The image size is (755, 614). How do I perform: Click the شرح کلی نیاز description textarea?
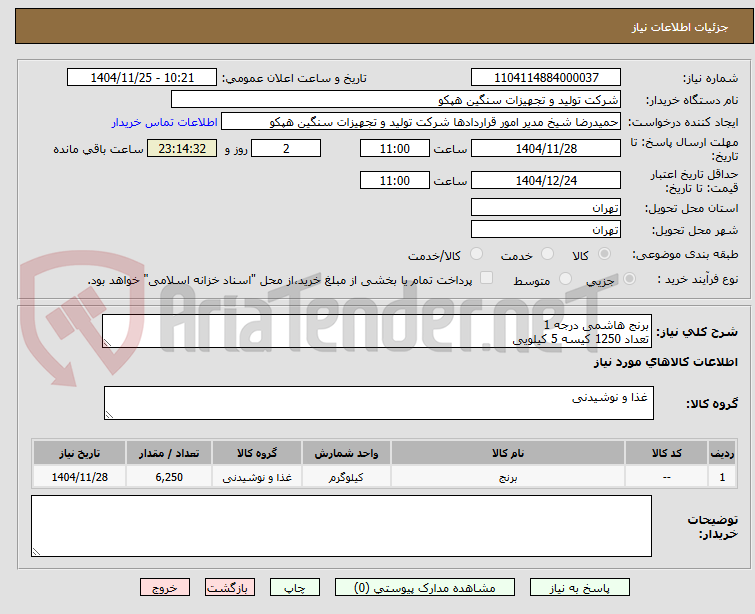378,331
